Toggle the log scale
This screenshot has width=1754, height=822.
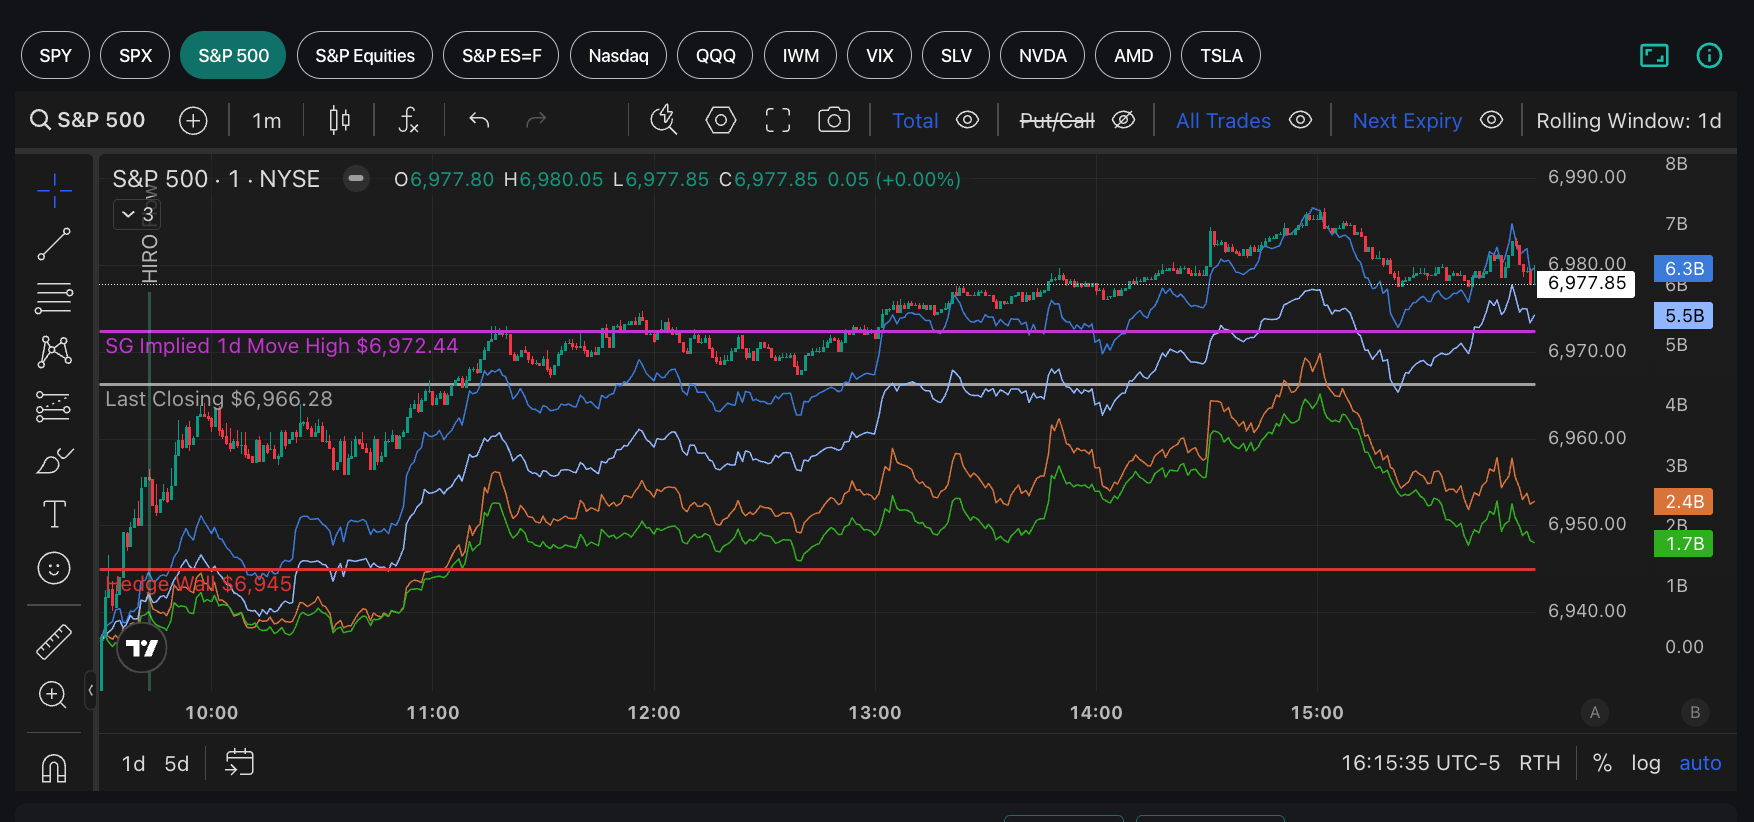pyautogui.click(x=1646, y=763)
